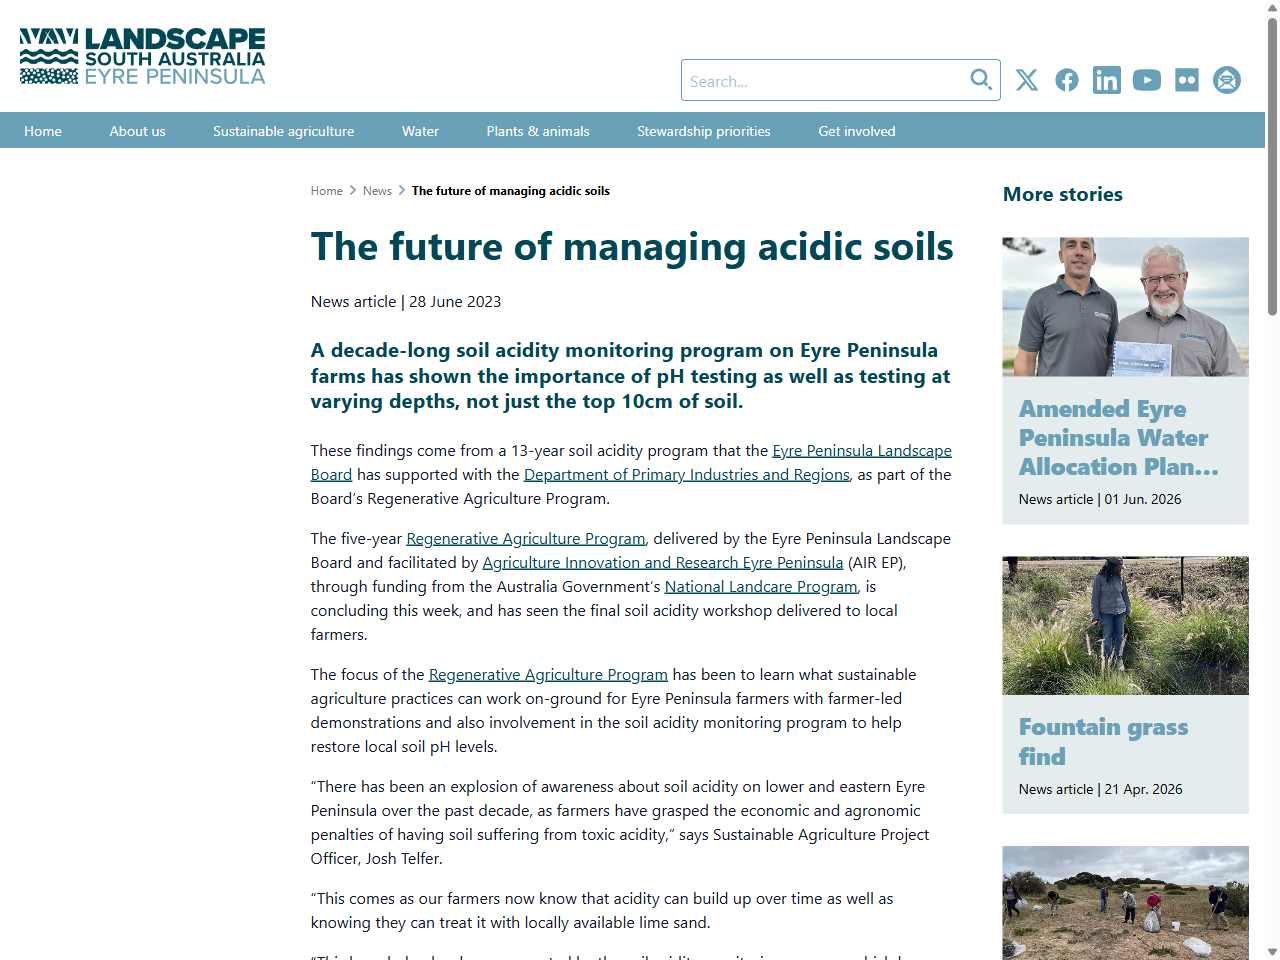Click the scrollbar up arrow
Viewport: 1280px width, 960px height.
(1272, 8)
